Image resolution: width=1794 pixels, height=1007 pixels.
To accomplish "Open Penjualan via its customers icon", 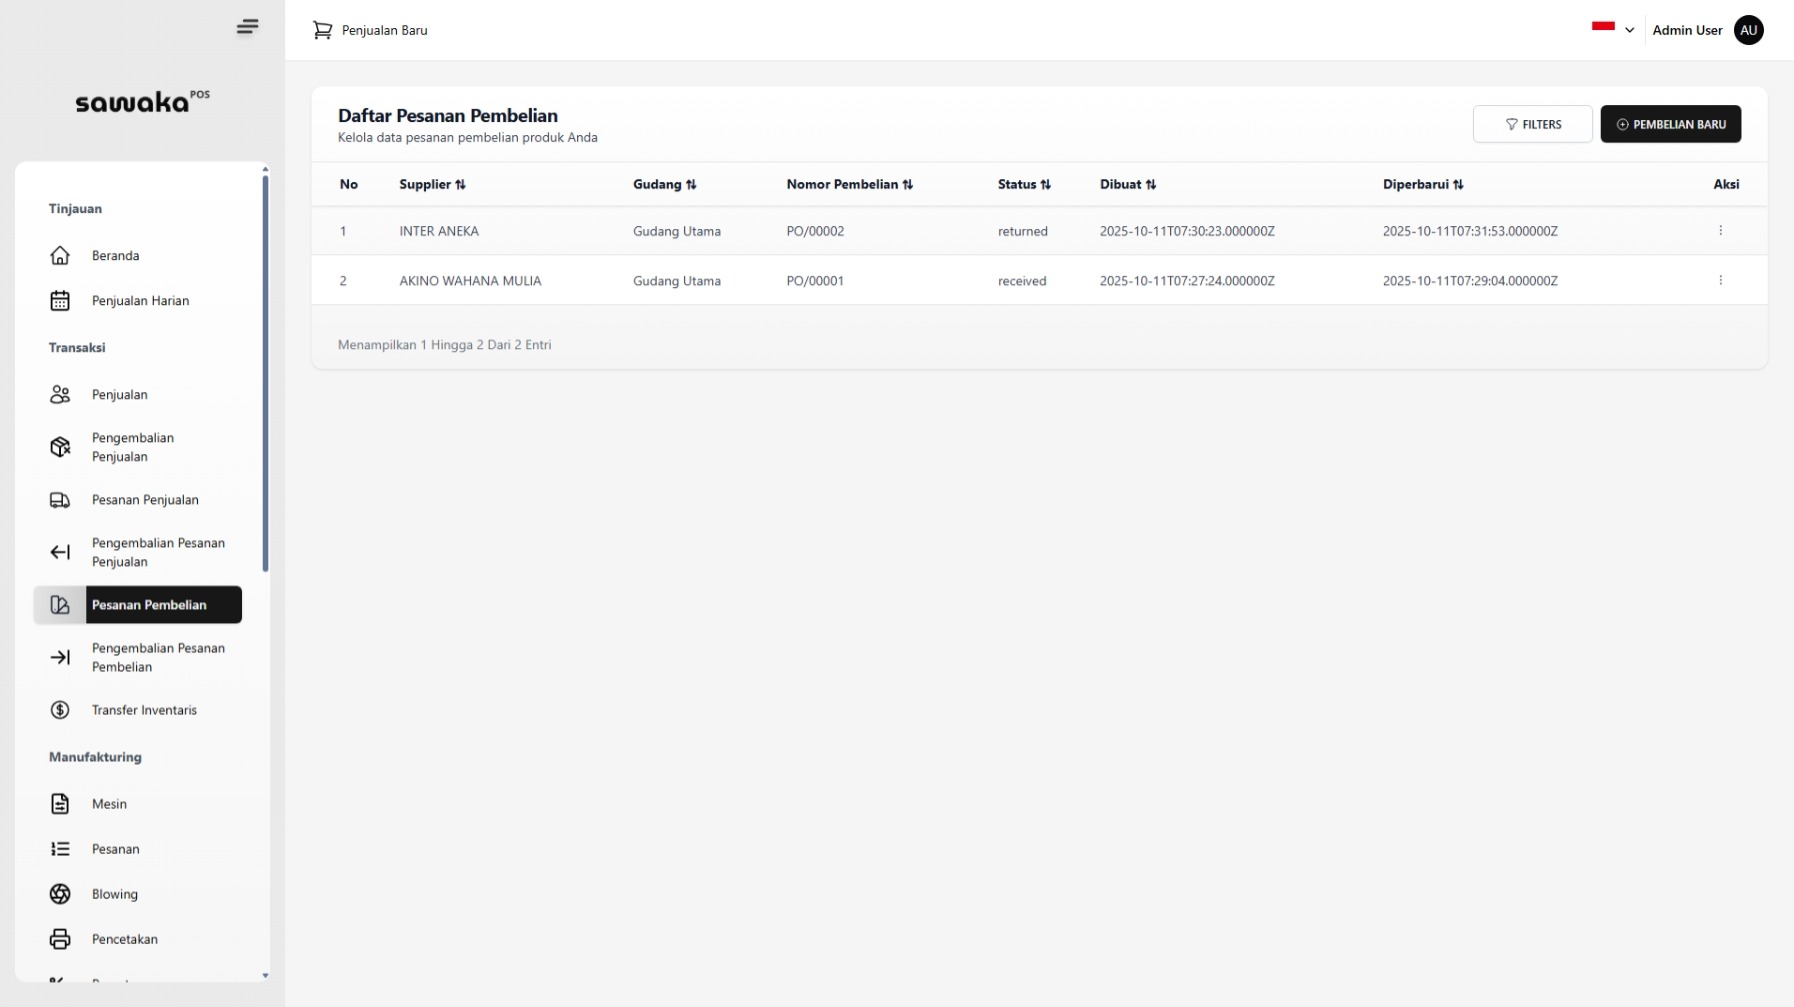I will coord(60,394).
